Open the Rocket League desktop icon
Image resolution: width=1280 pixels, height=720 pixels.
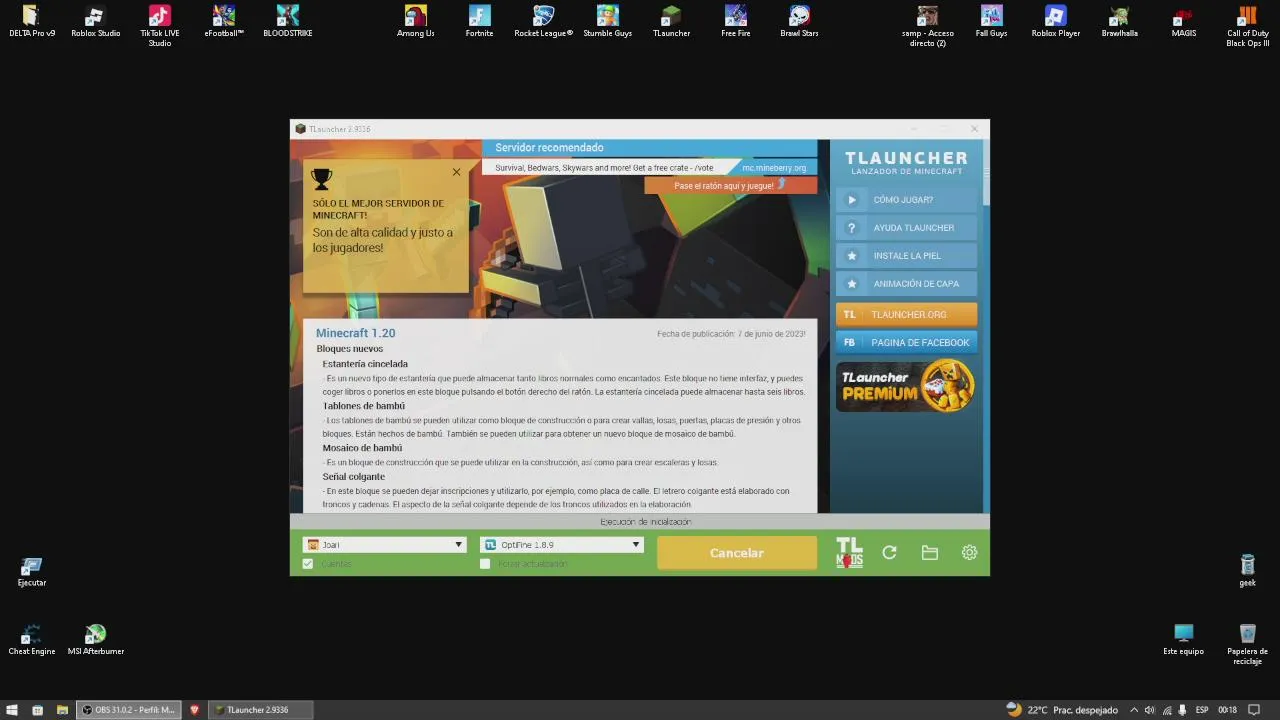tap(544, 22)
